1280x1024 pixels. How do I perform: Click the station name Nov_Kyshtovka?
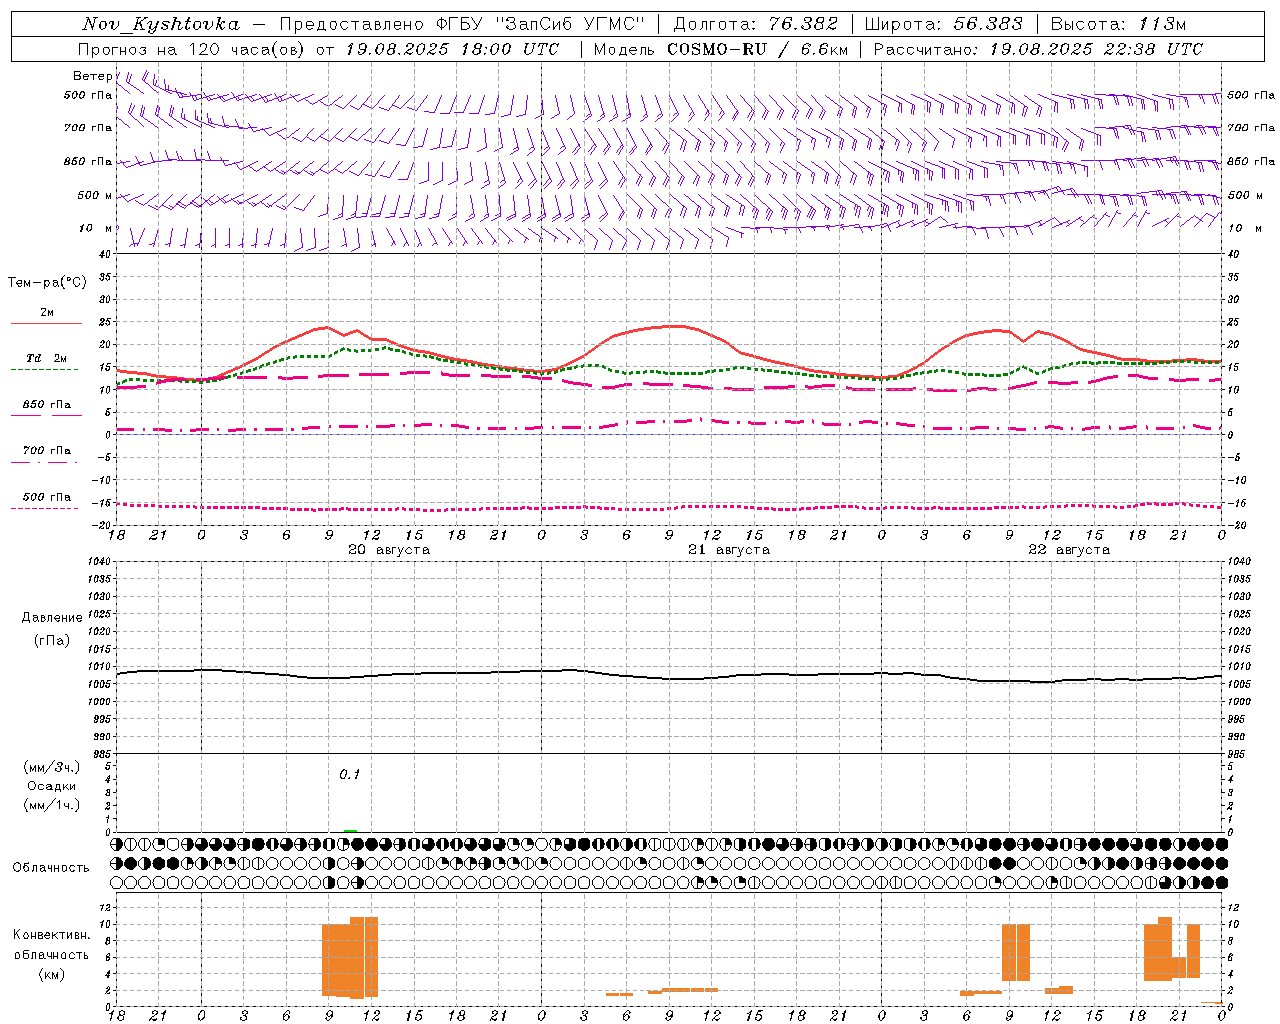(x=161, y=24)
